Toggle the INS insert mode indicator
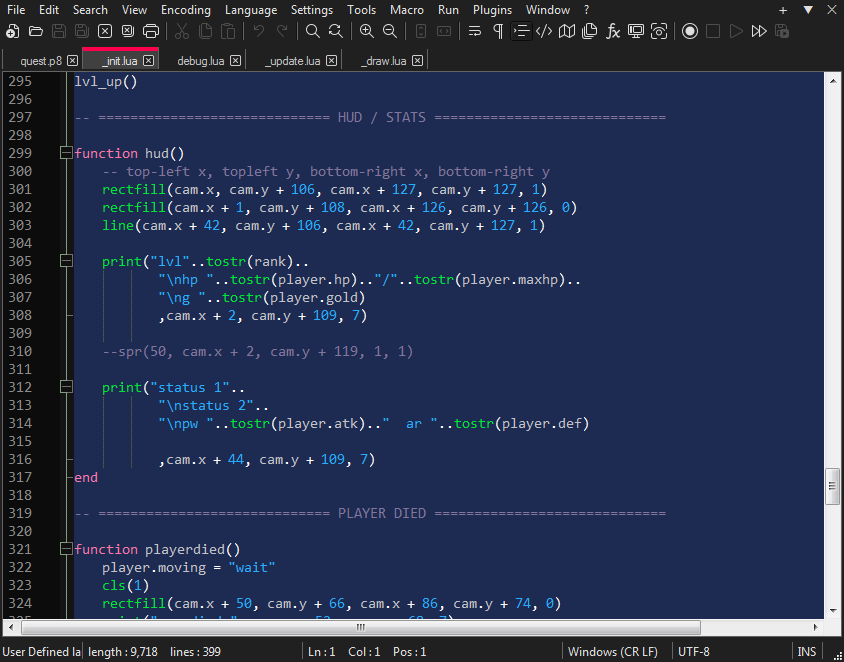The width and height of the screenshot is (844, 662). pyautogui.click(x=806, y=652)
